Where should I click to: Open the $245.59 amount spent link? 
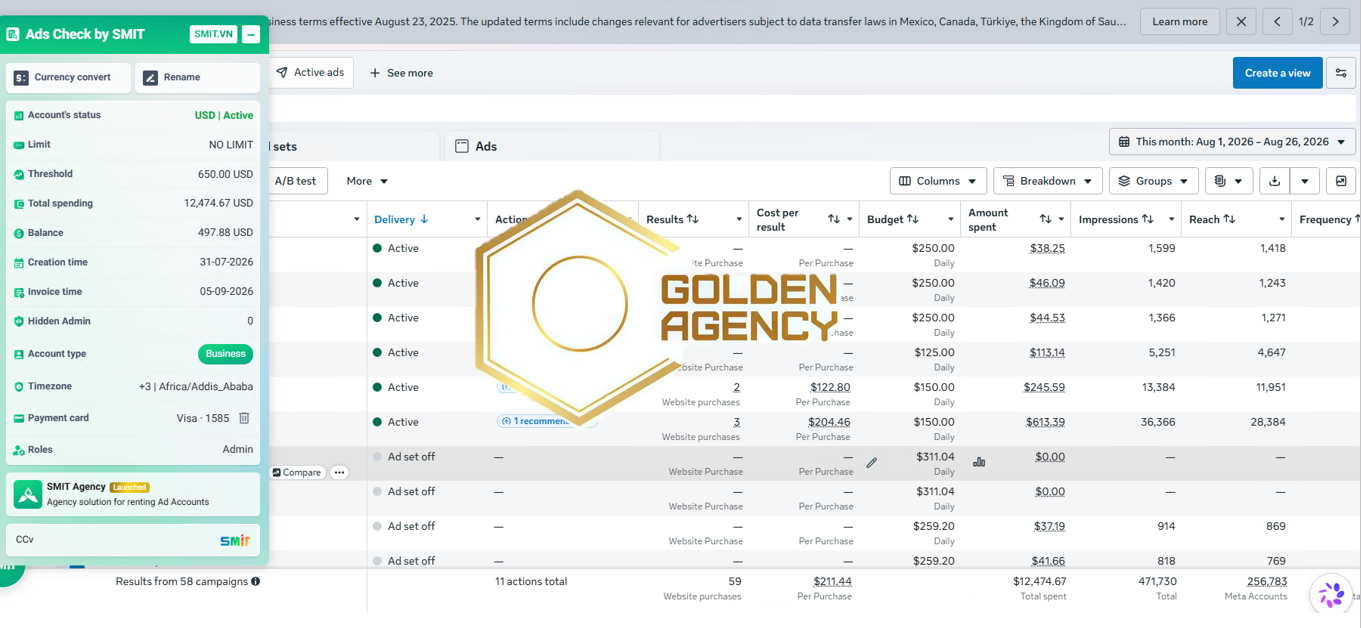[x=1044, y=387]
